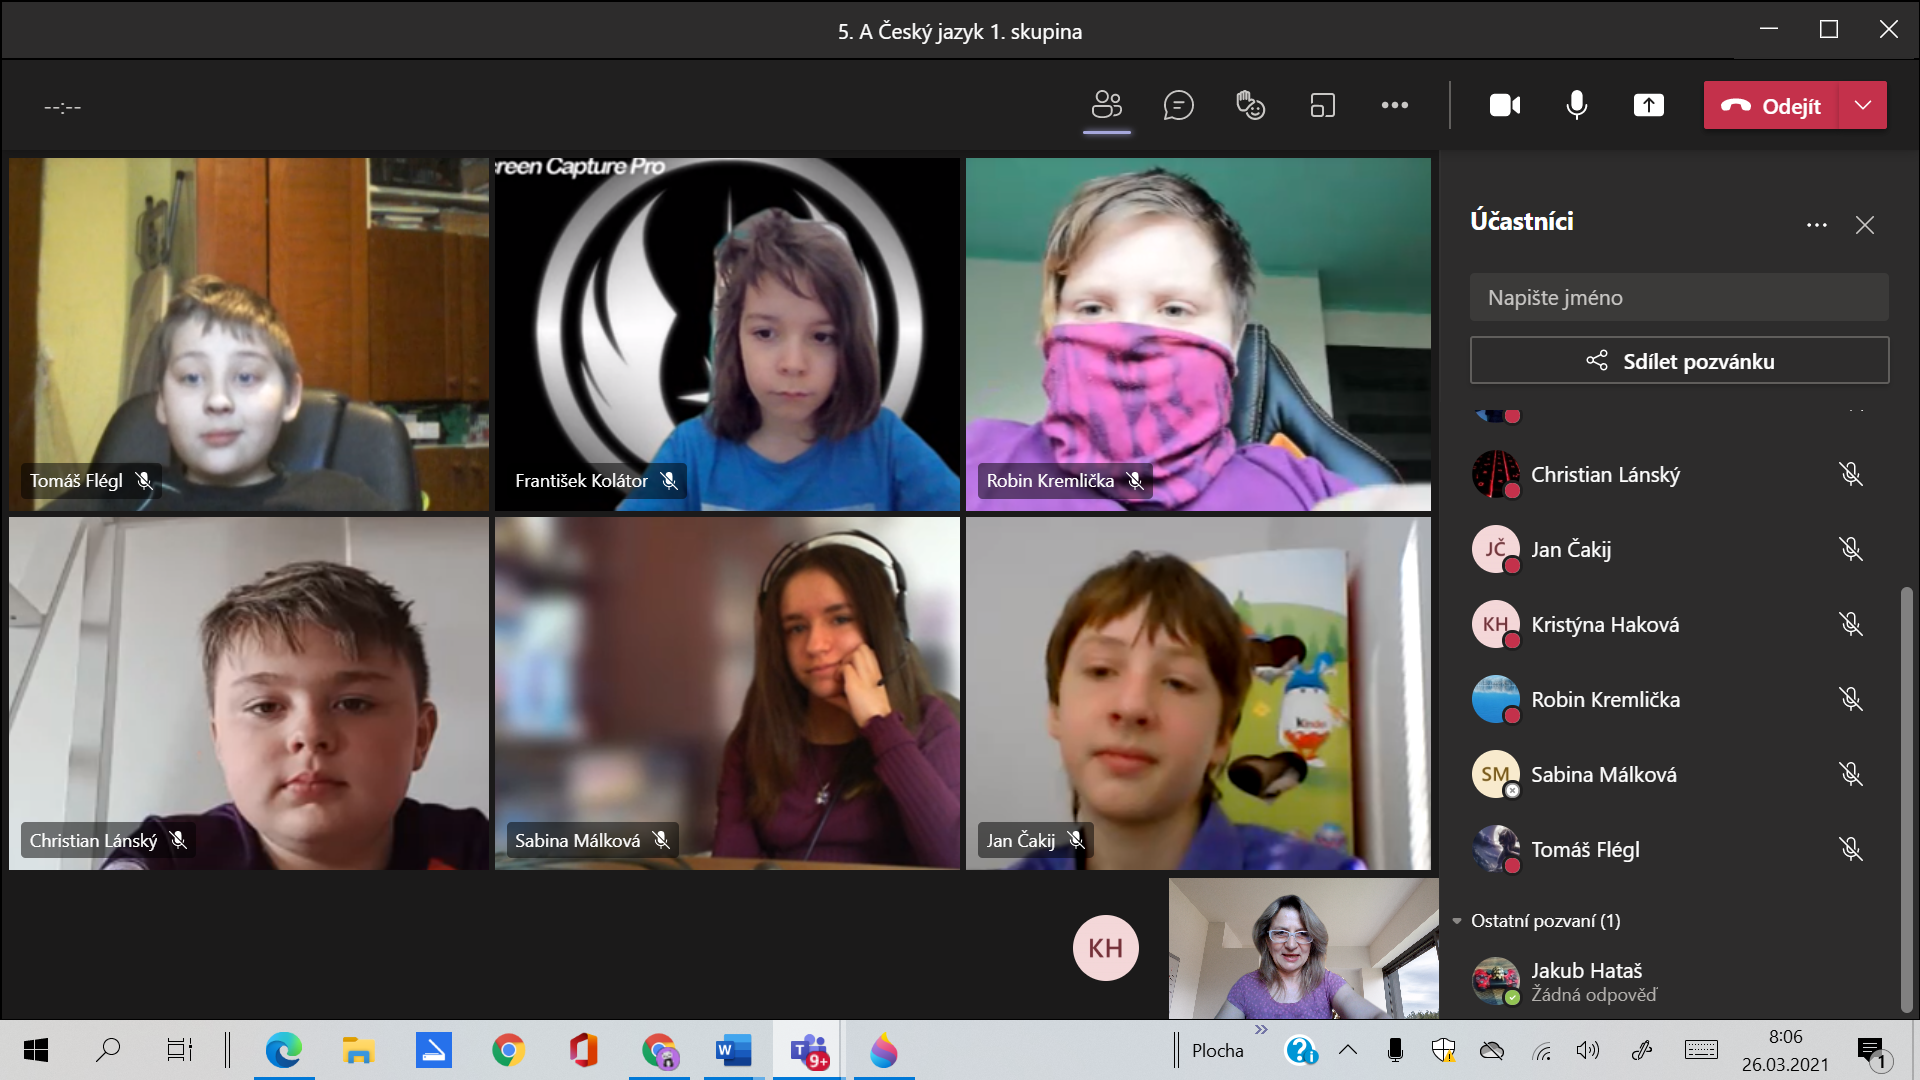Click the Odejít leave button

point(1771,105)
